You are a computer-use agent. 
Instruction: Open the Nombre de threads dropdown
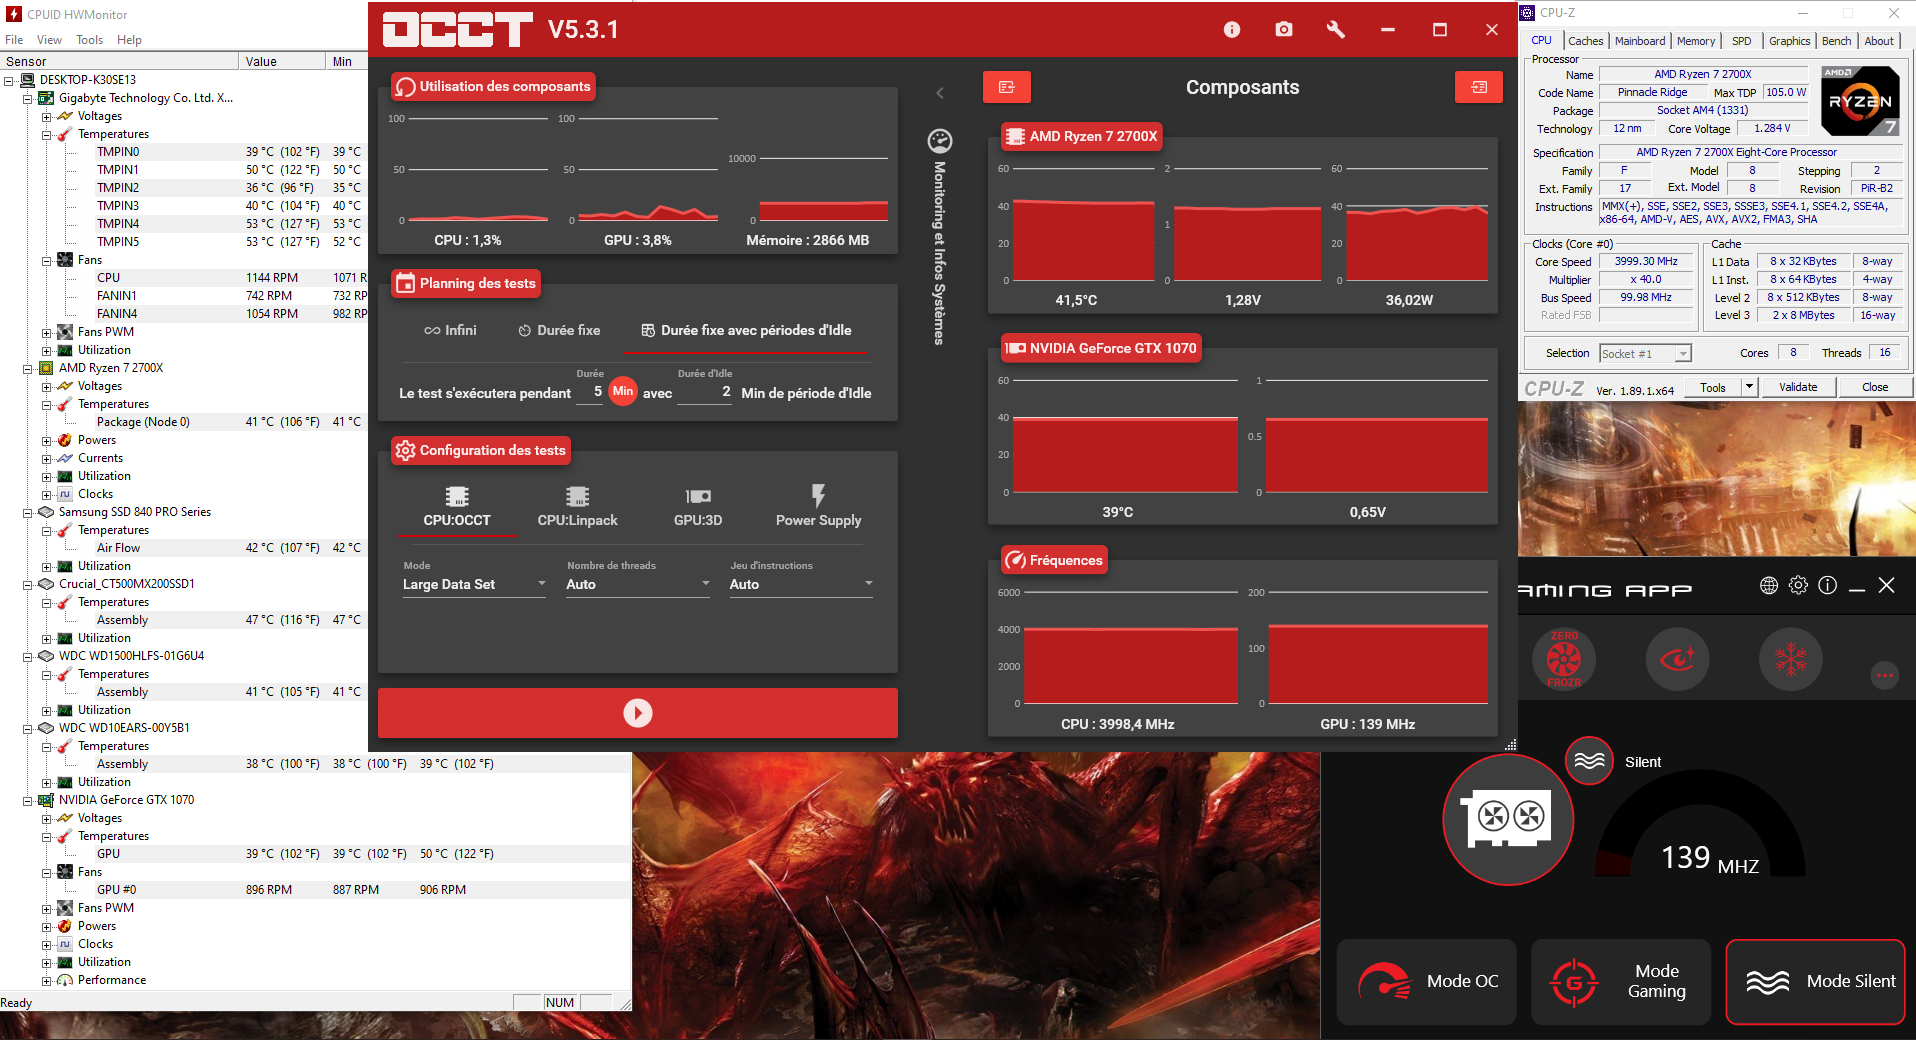pos(638,584)
